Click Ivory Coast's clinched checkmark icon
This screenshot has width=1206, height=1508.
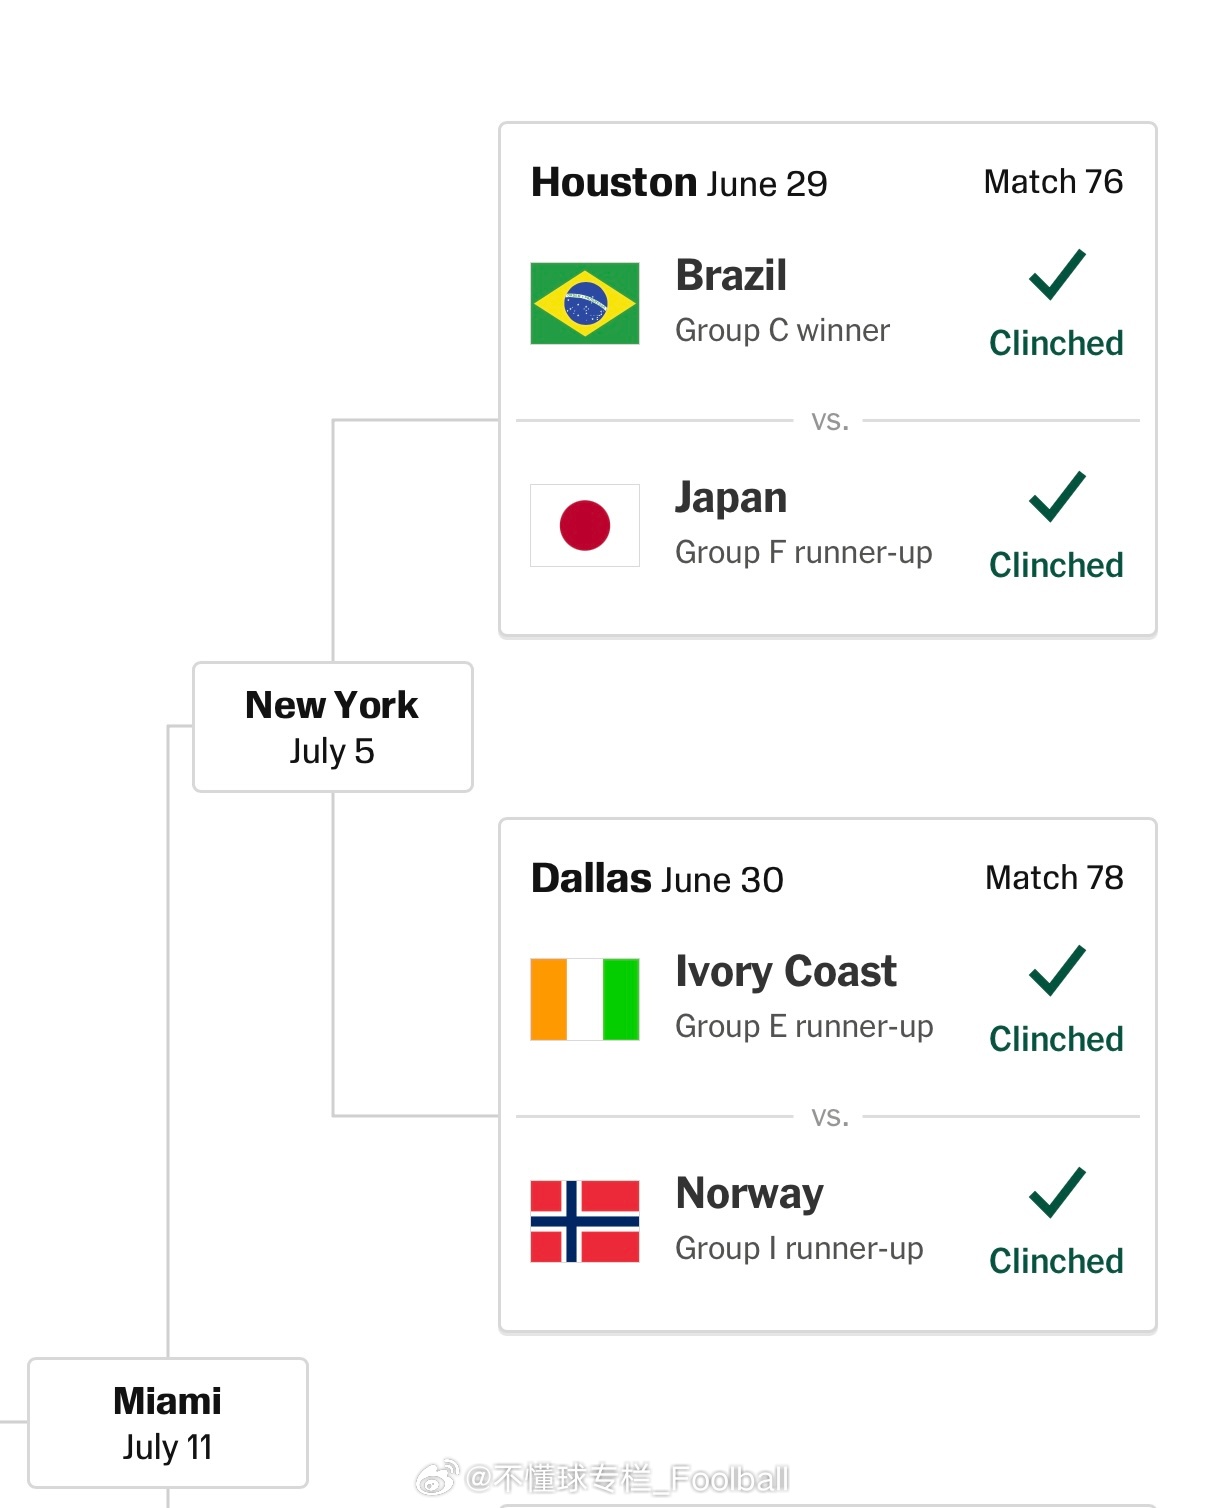1057,970
